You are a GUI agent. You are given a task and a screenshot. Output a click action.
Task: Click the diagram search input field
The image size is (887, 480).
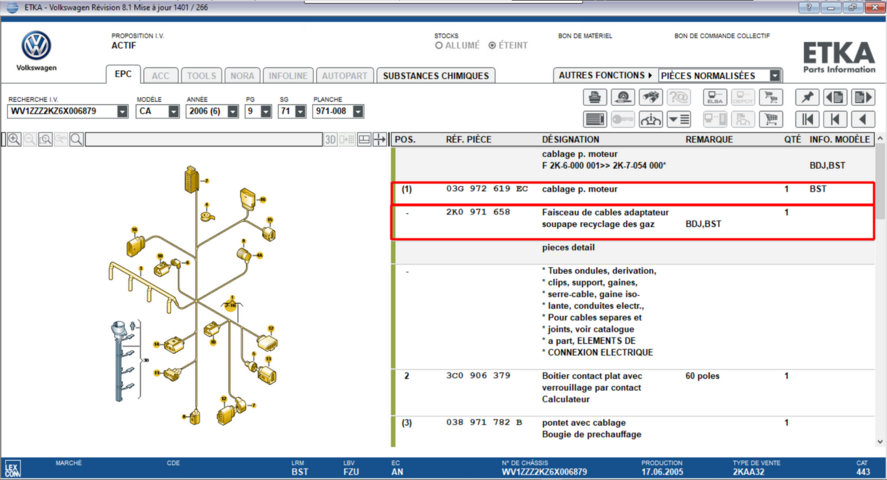204,139
